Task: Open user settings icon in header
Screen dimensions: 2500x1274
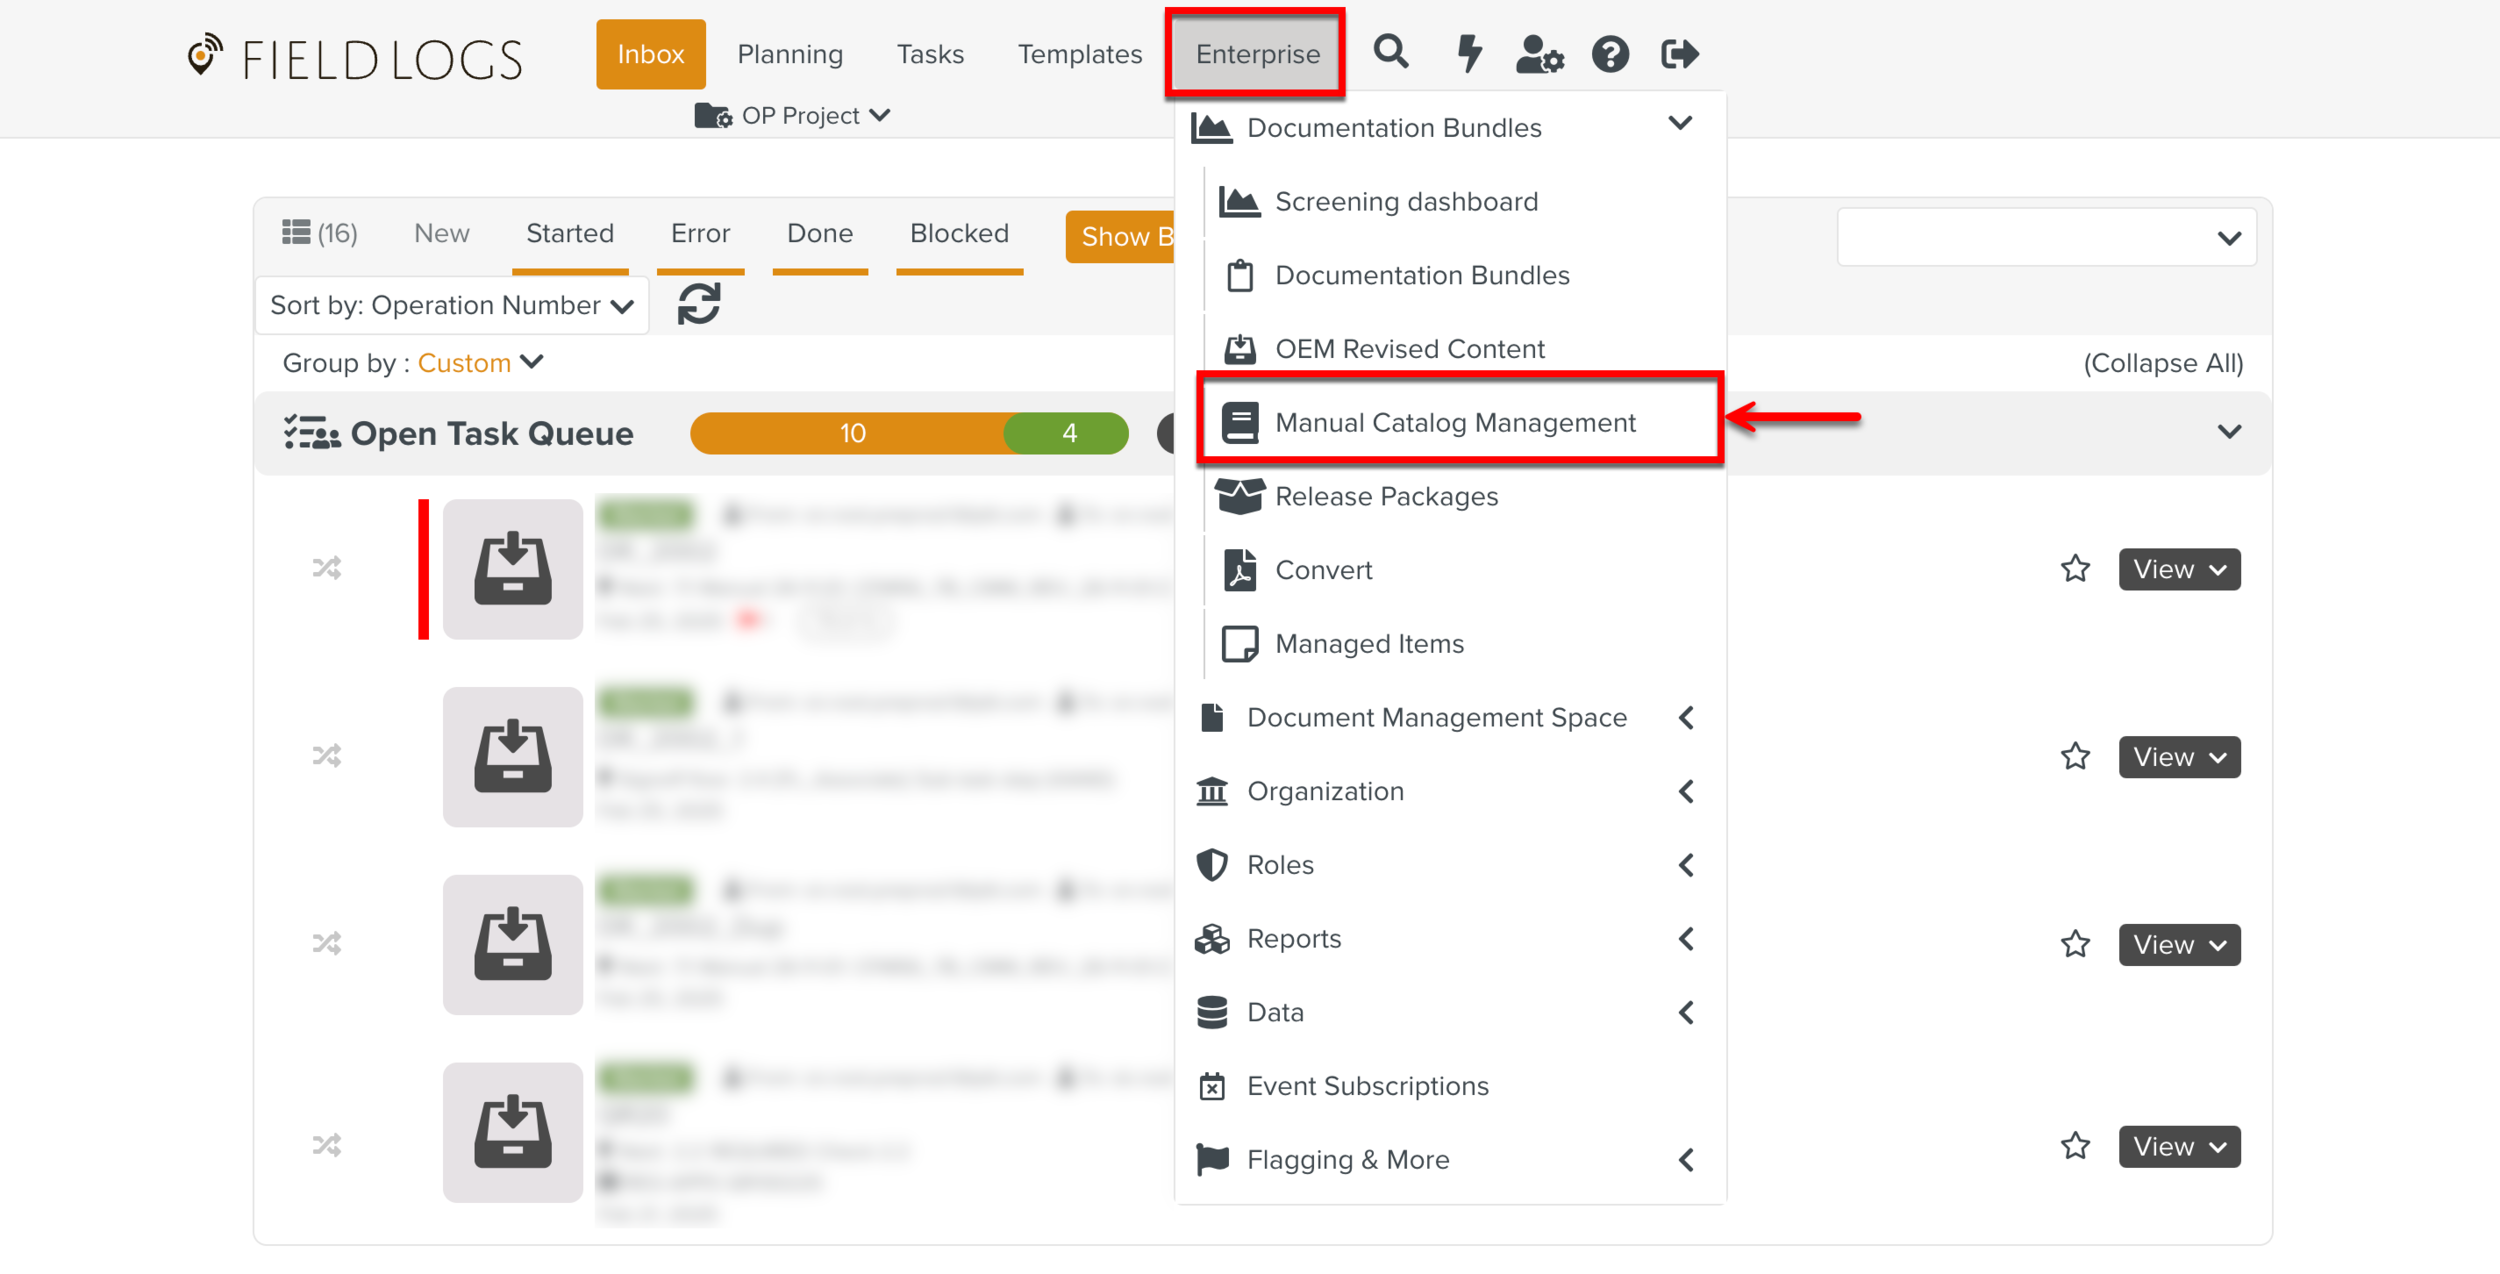Action: 1538,54
